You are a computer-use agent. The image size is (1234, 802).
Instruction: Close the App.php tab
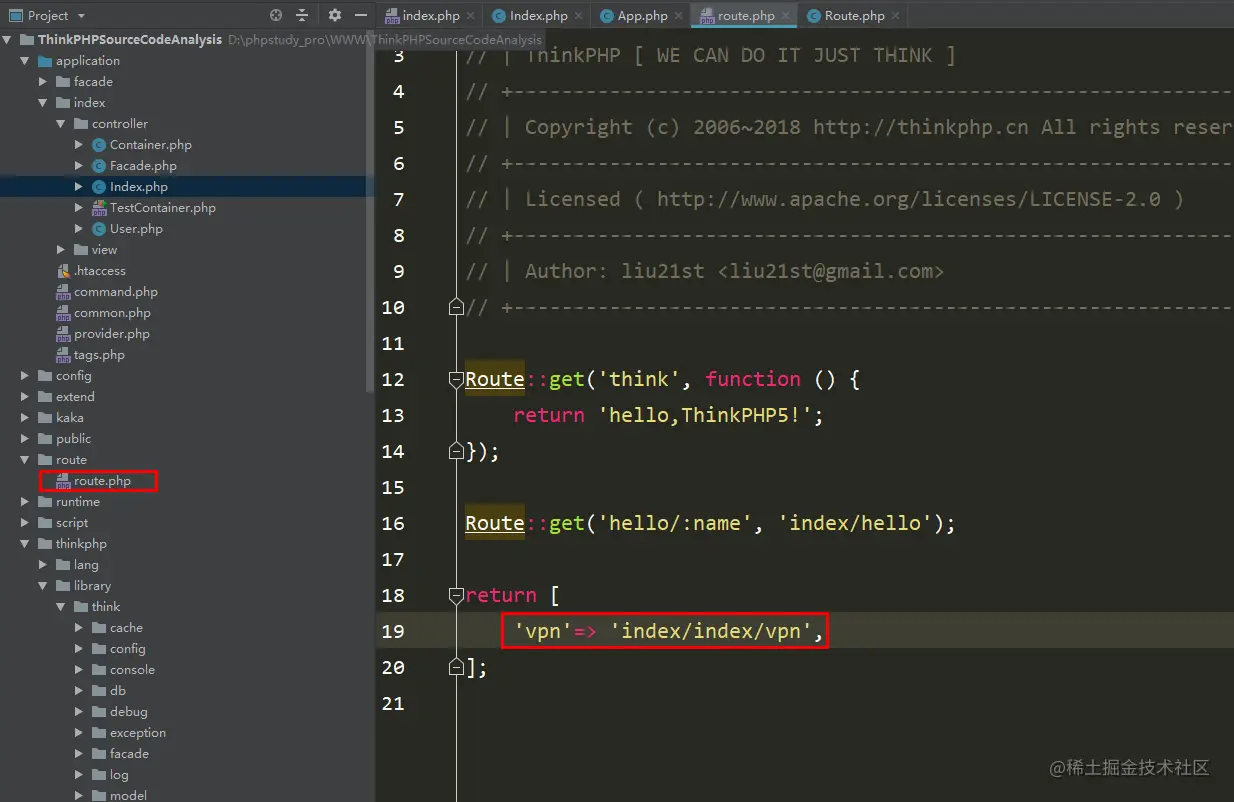[x=679, y=16]
